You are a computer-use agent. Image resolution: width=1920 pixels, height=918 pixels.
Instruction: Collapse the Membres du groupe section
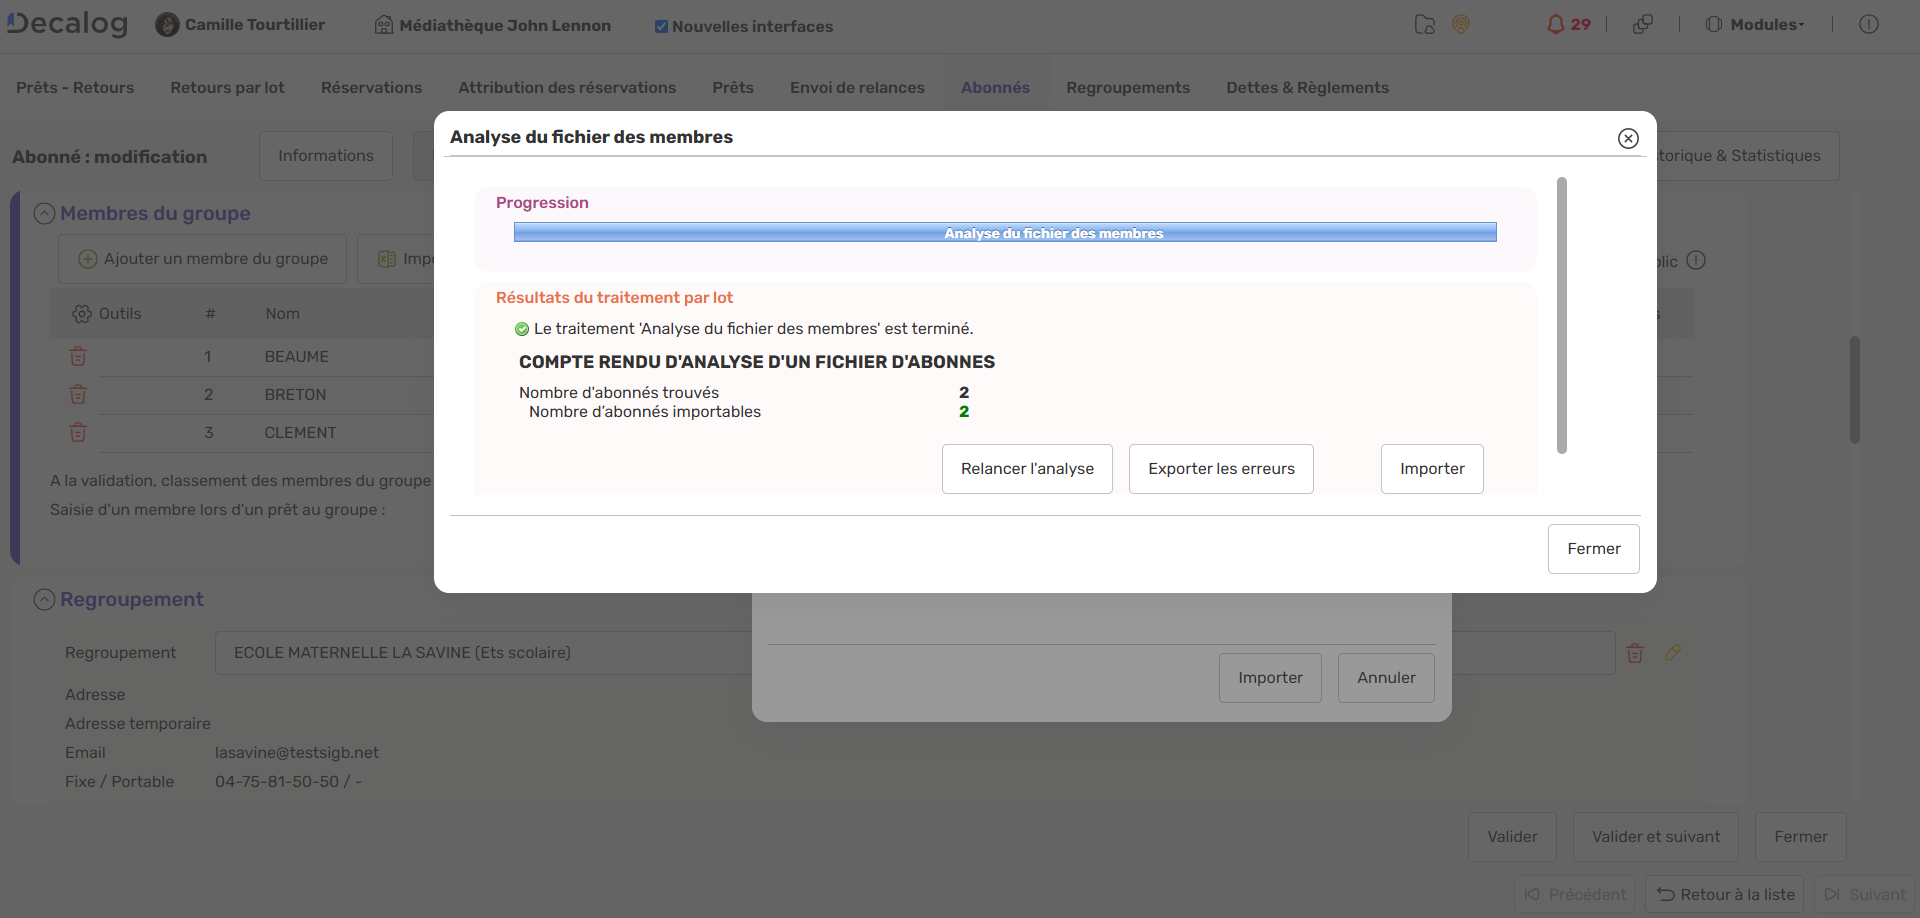44,214
